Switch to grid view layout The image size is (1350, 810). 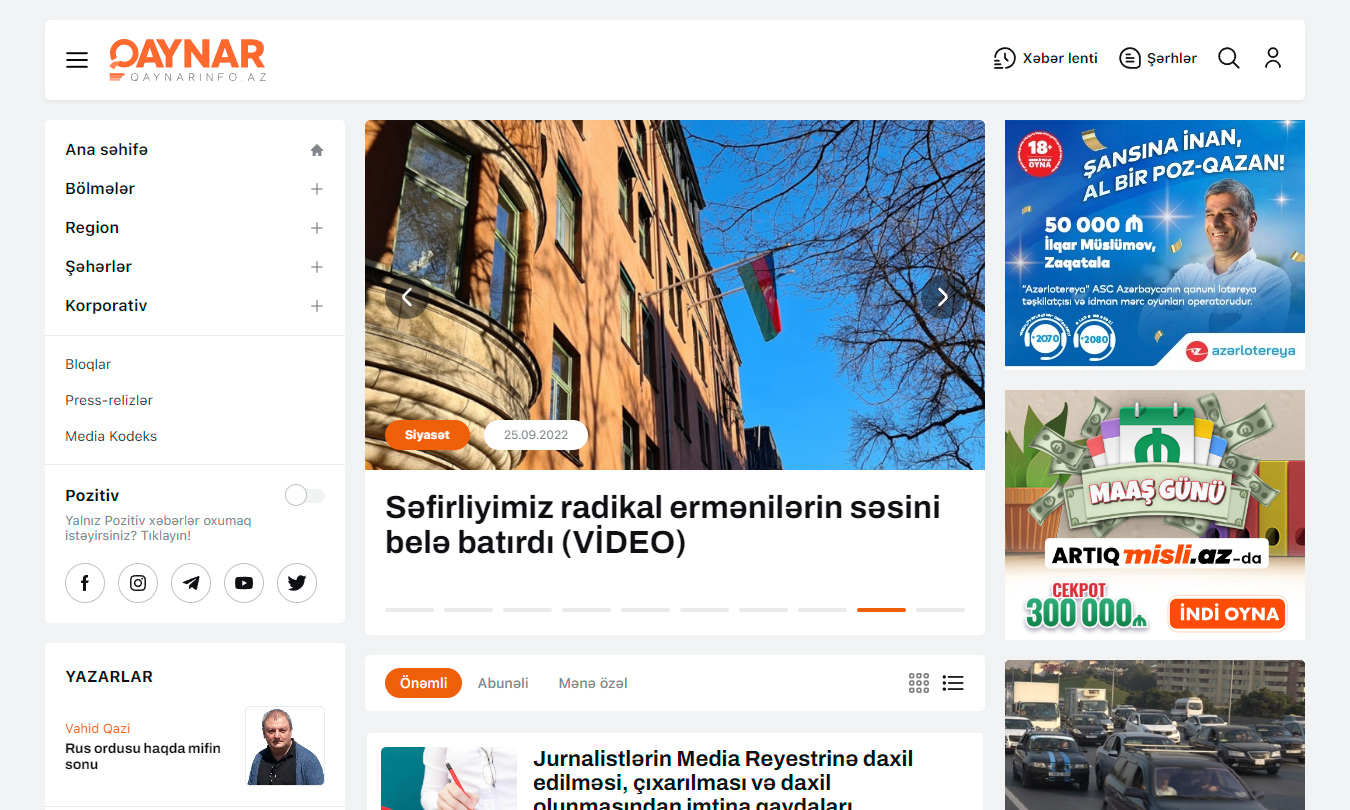919,683
